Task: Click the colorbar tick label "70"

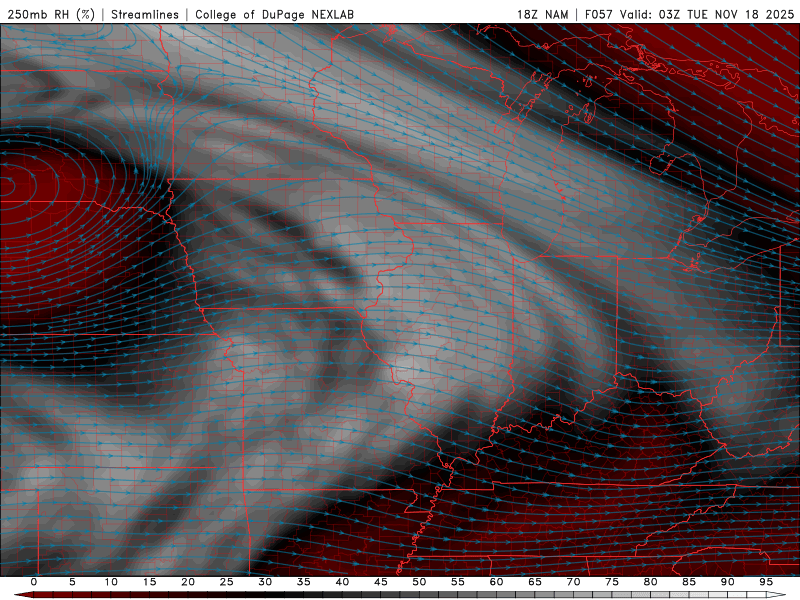Action: pos(573,582)
